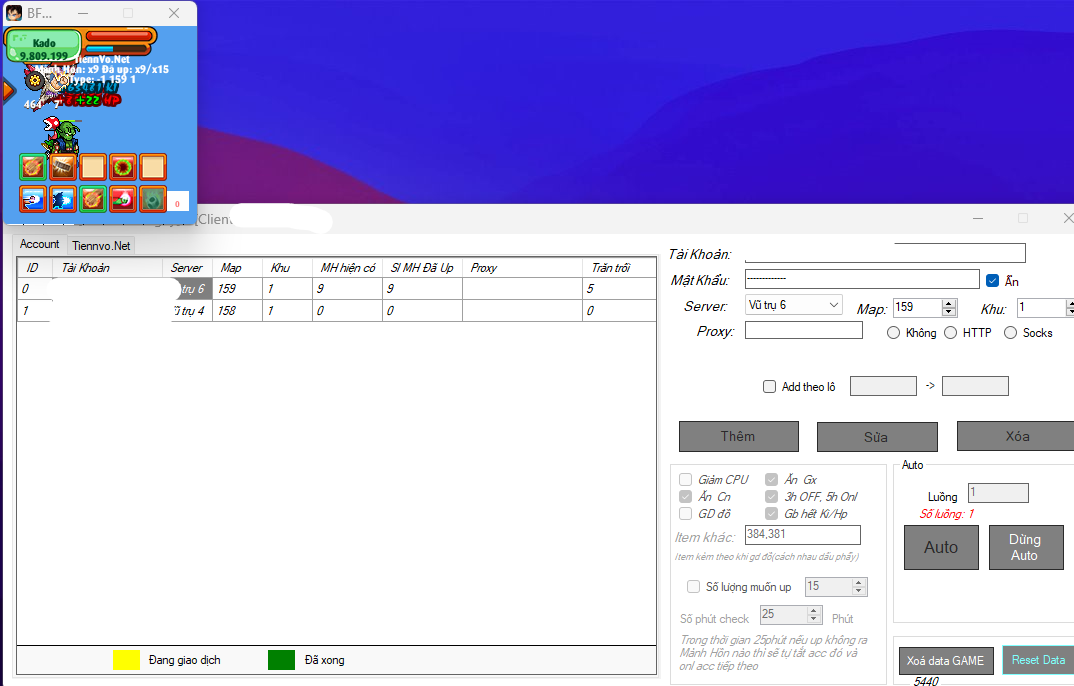
Task: Click the faded green skill in bottom row
Action: tap(153, 199)
